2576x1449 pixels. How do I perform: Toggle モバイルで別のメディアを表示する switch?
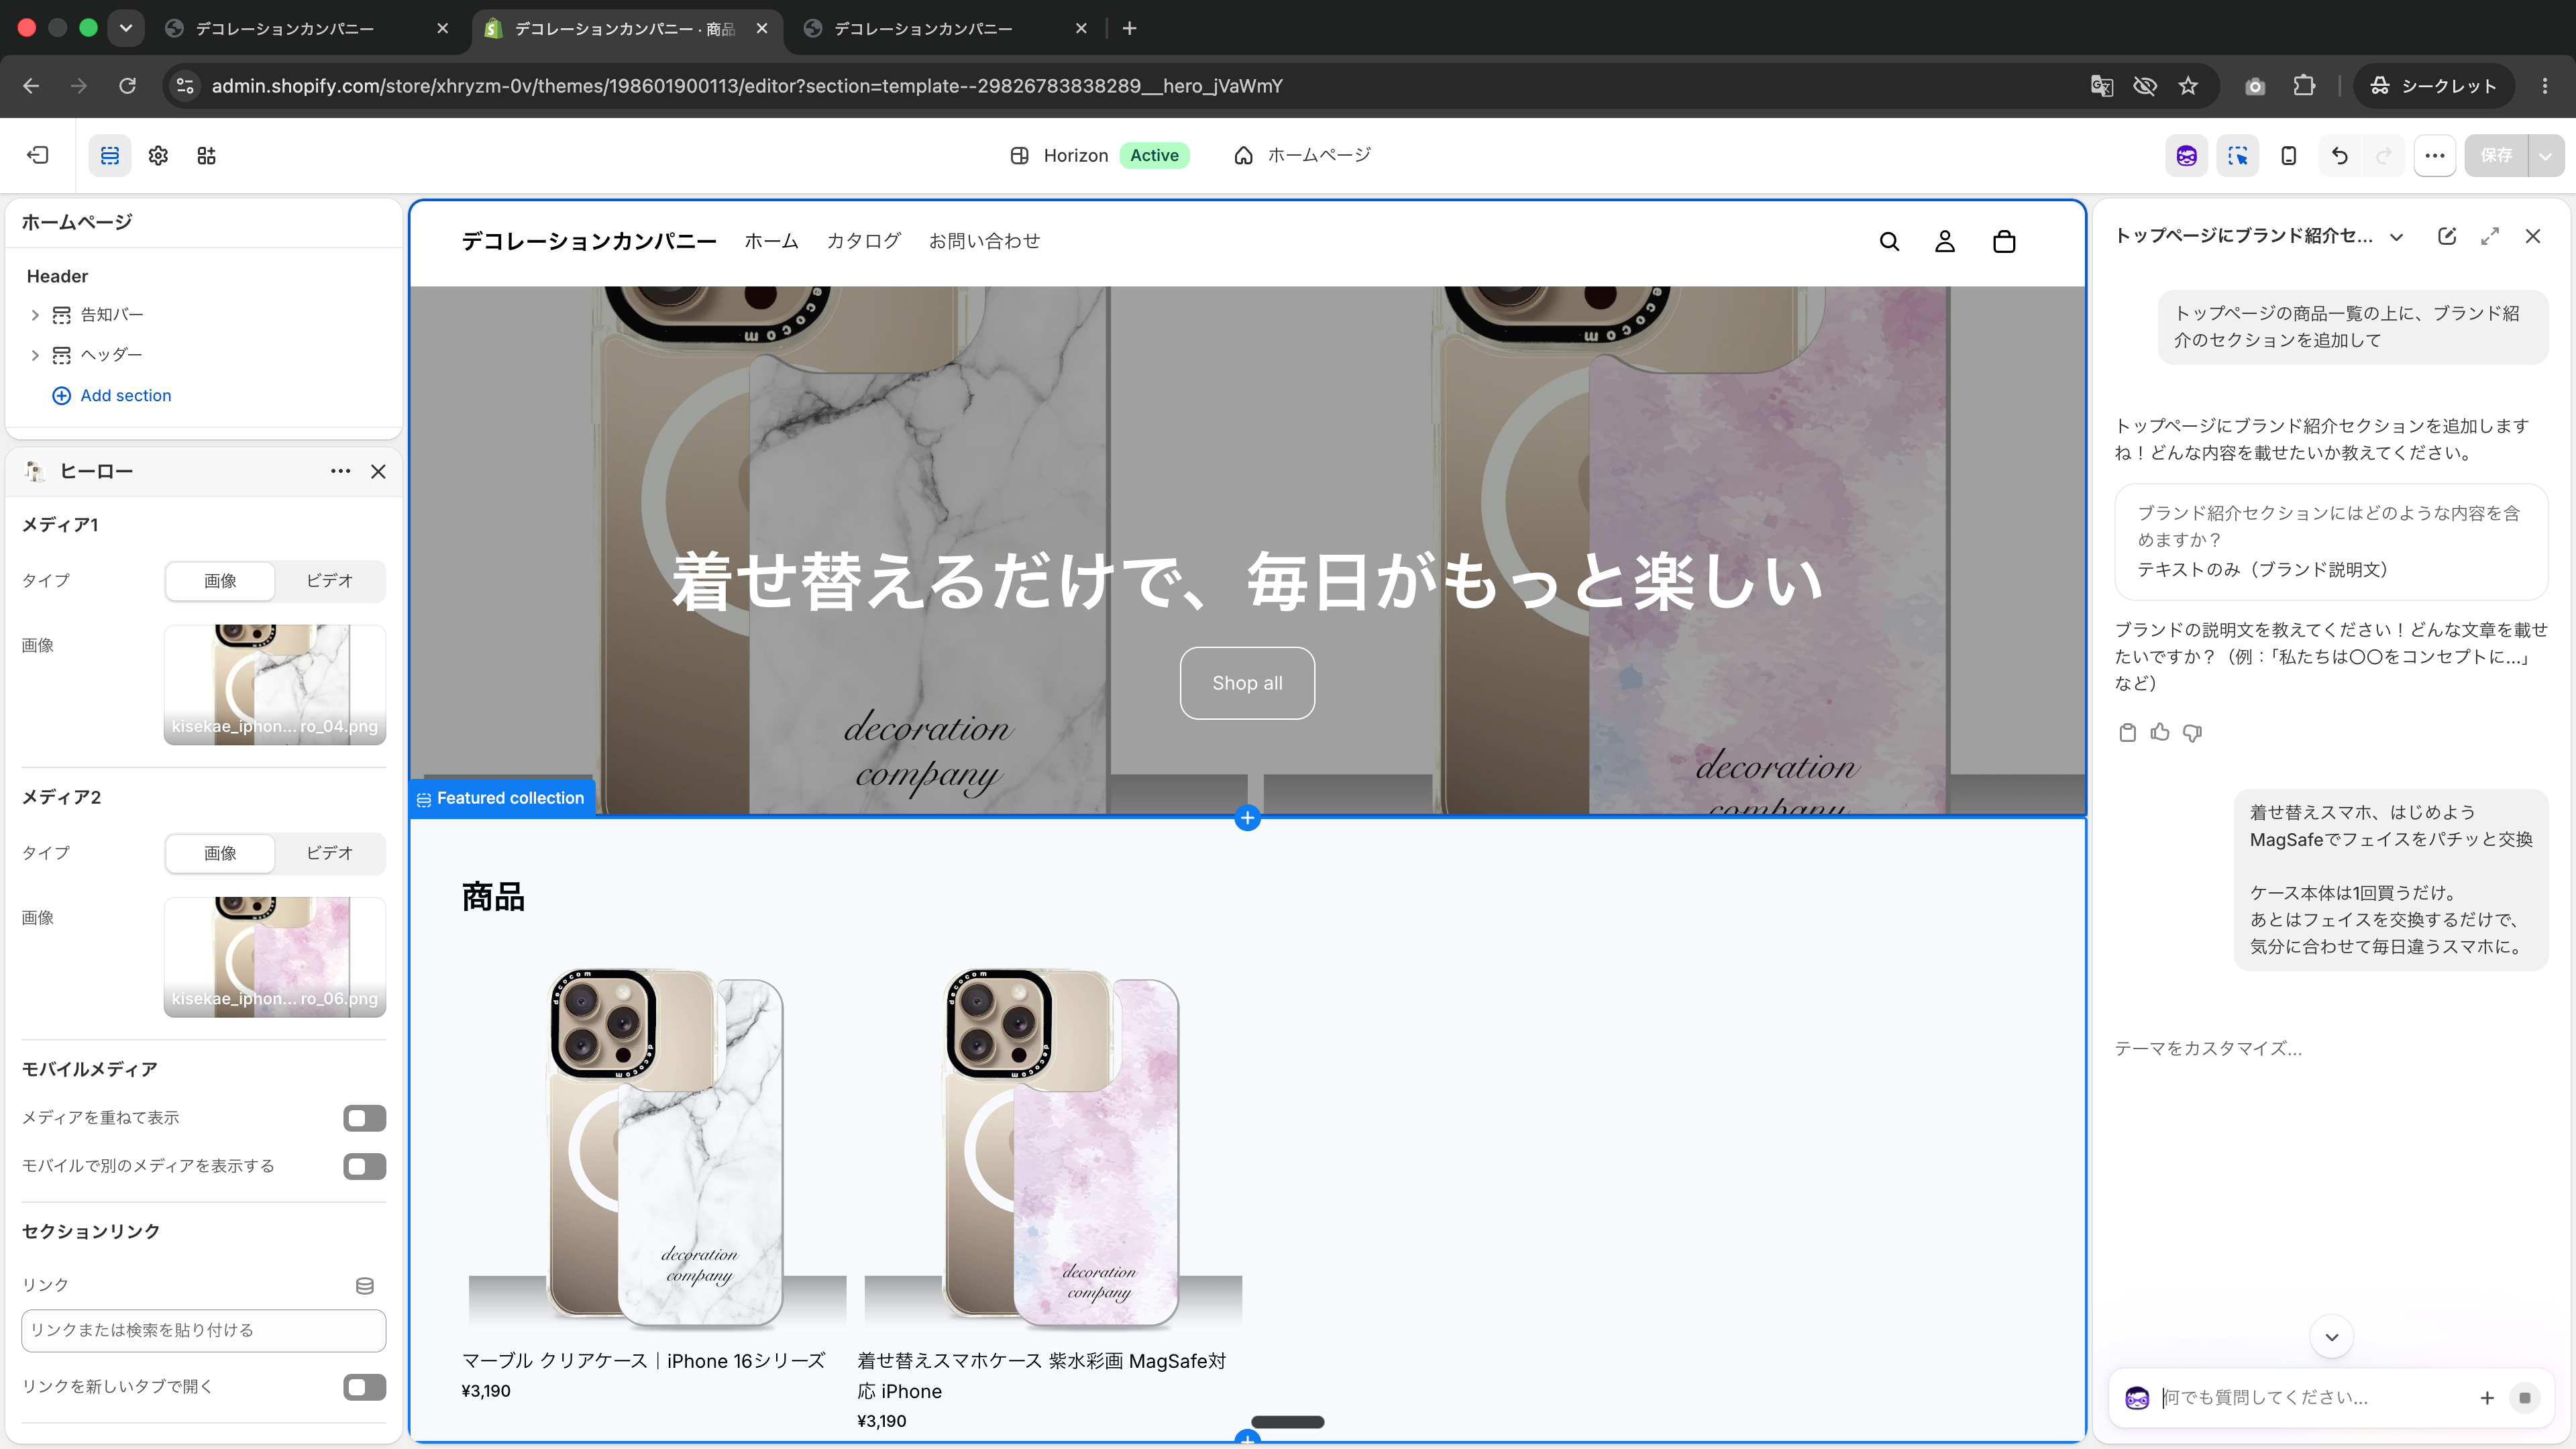point(364,1166)
